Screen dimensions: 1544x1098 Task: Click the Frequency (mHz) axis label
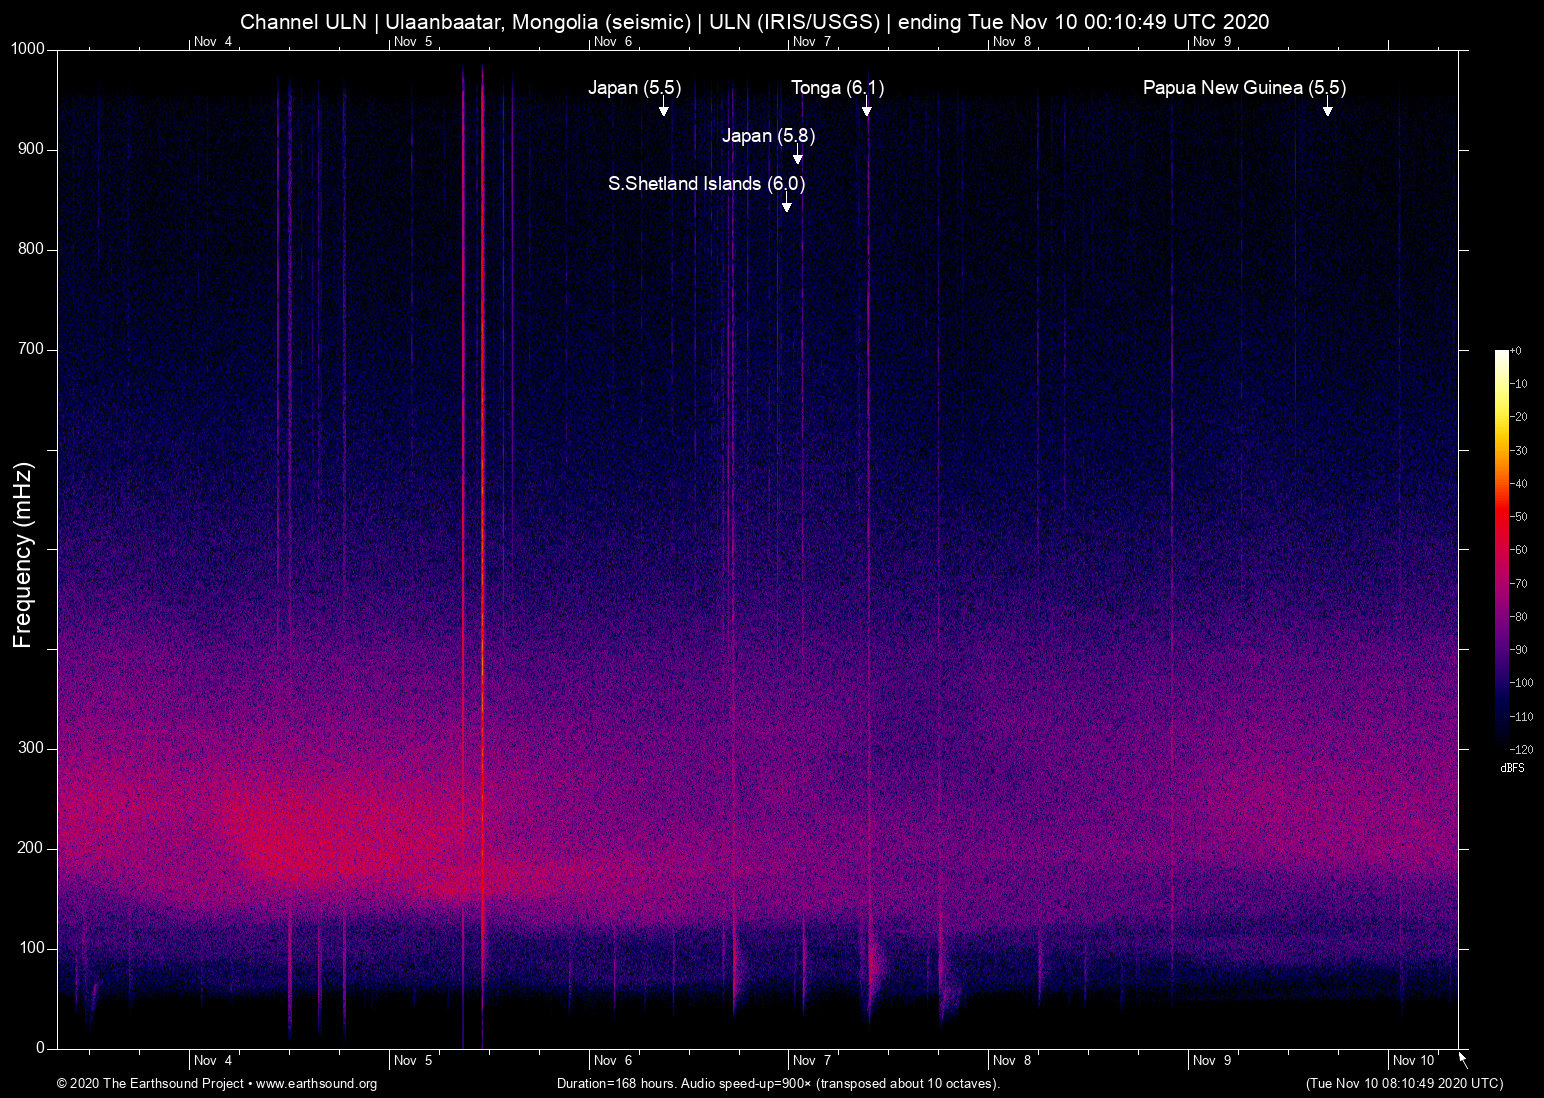tap(23, 555)
